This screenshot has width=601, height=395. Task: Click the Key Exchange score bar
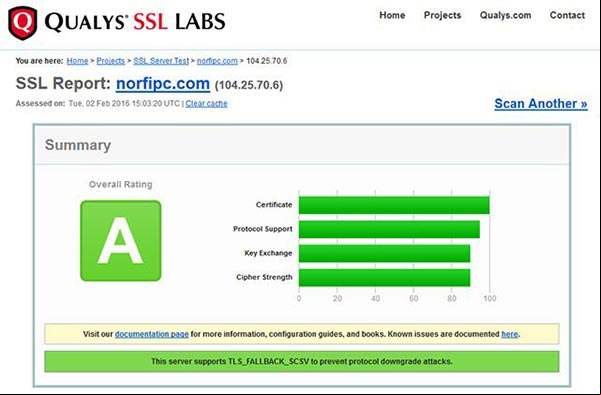[384, 253]
